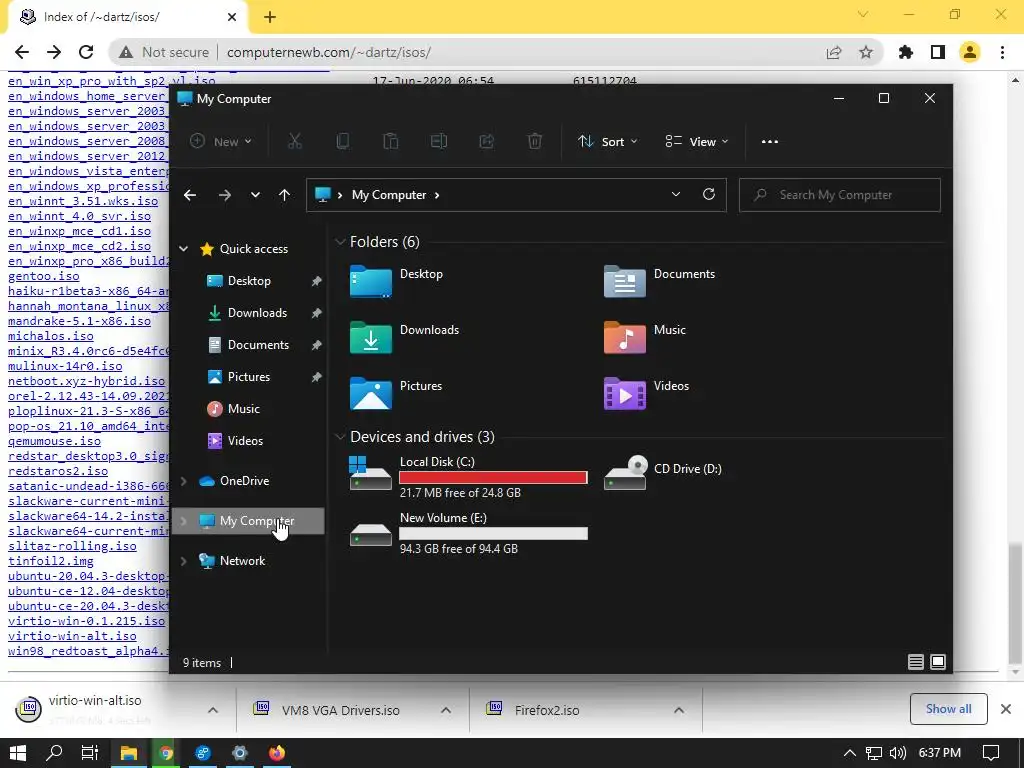Collapse Devices and drives (3) group

340,436
